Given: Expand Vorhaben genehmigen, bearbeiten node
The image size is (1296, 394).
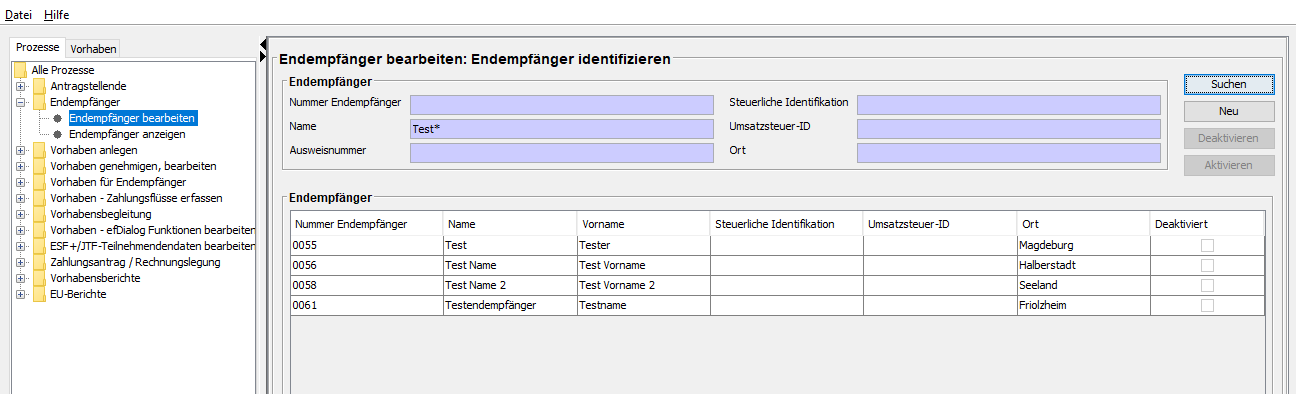Looking at the screenshot, I should (x=20, y=166).
